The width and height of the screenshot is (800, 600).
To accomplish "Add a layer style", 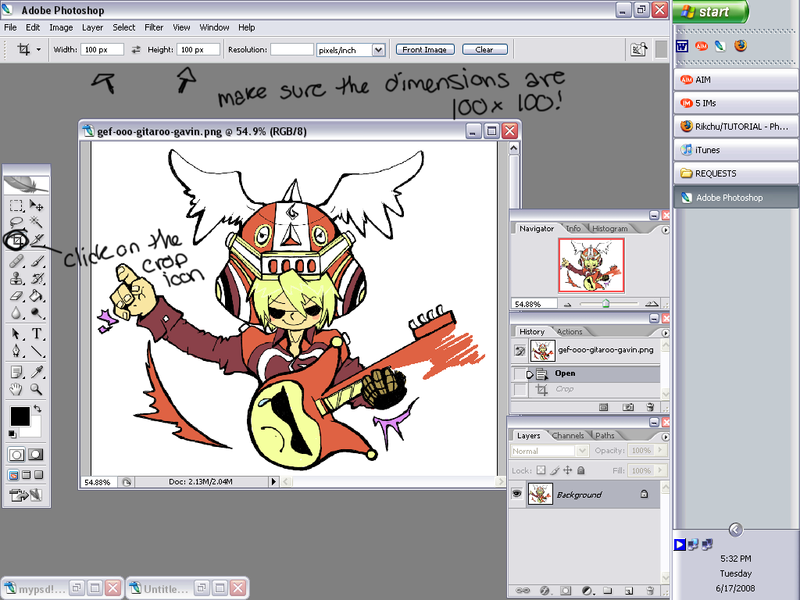I will [544, 590].
